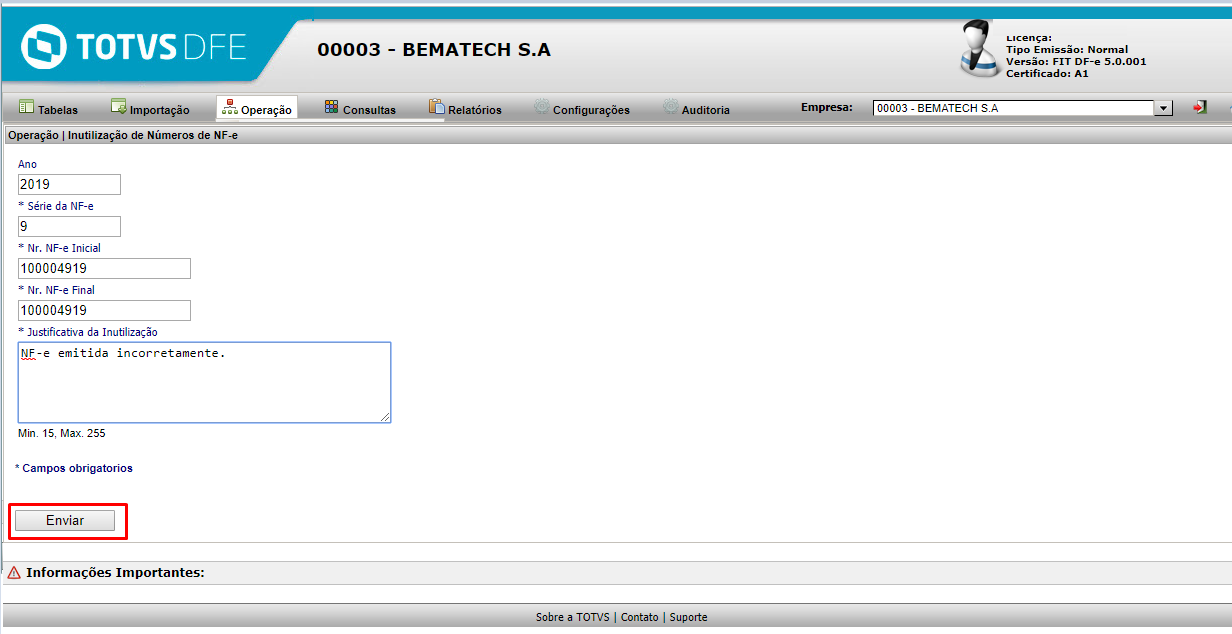The image size is (1232, 634).
Task: Click the Inutilização de Números de NF-e breadcrumb
Action: pos(153,134)
